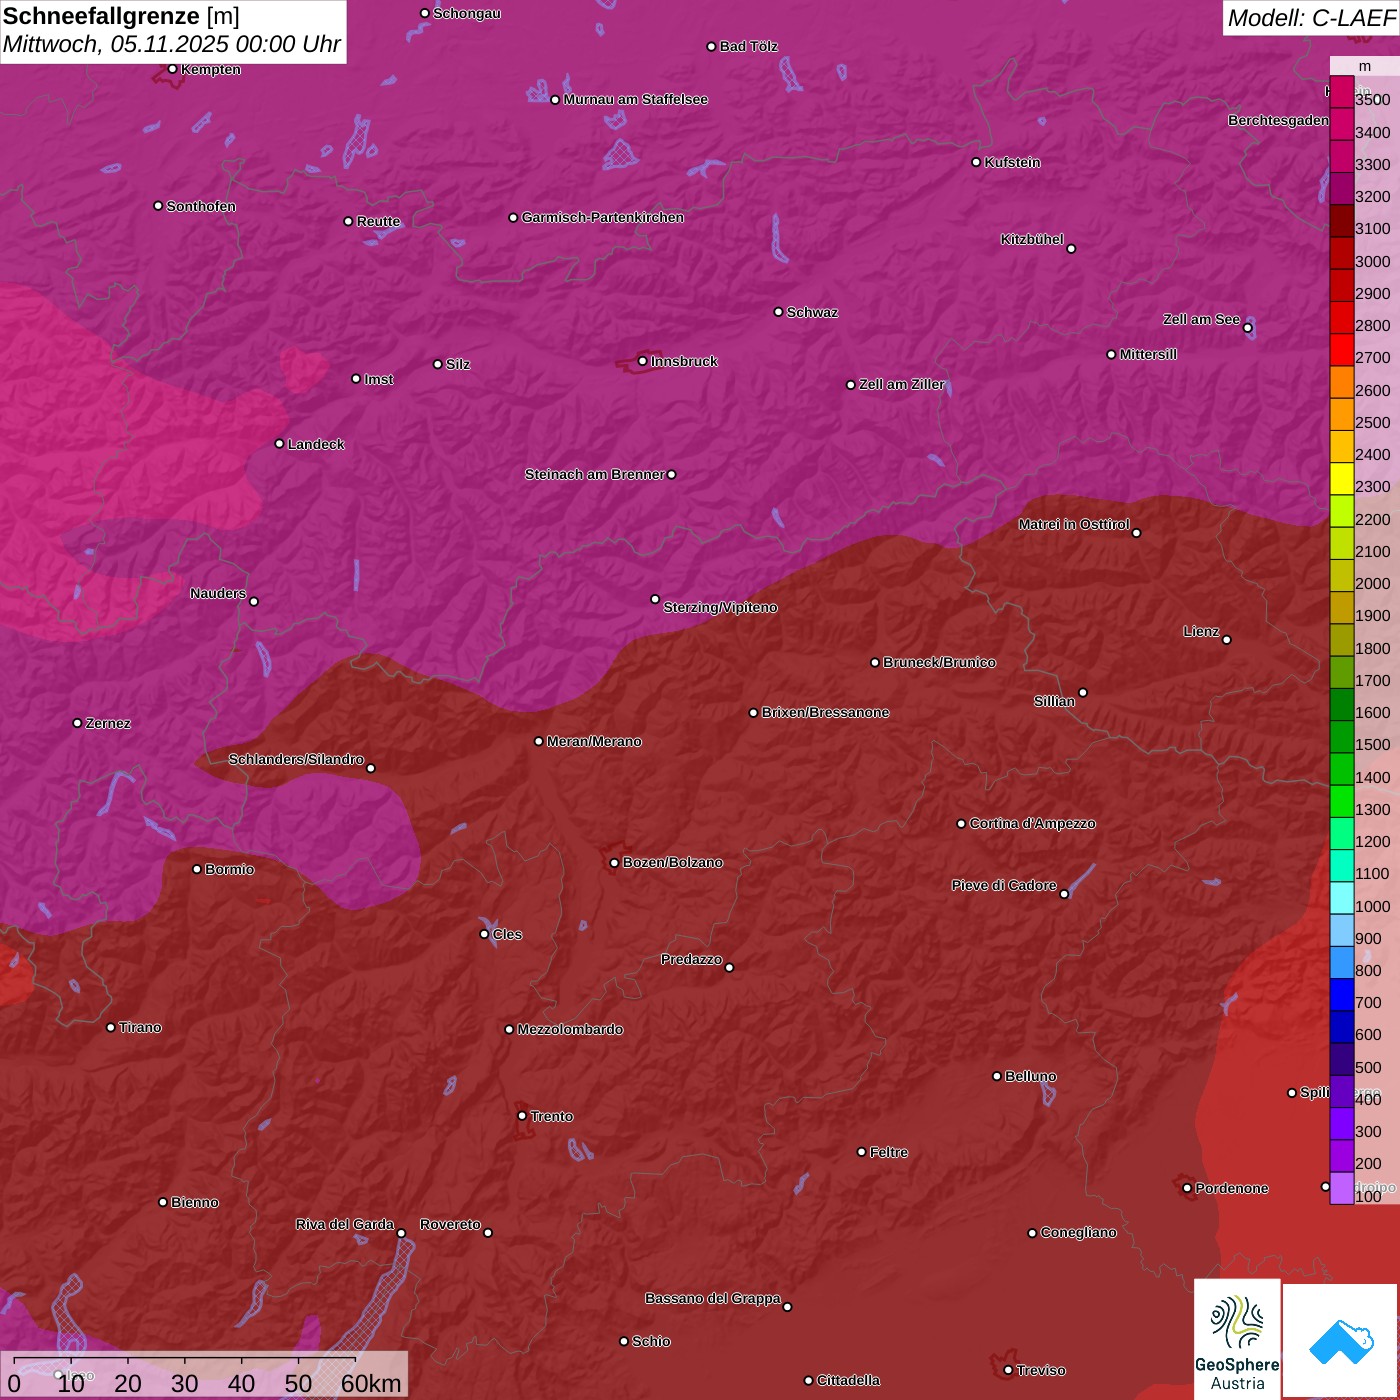Image resolution: width=1400 pixels, height=1400 pixels.
Task: Select the Bormio marker dot
Action: pos(197,869)
